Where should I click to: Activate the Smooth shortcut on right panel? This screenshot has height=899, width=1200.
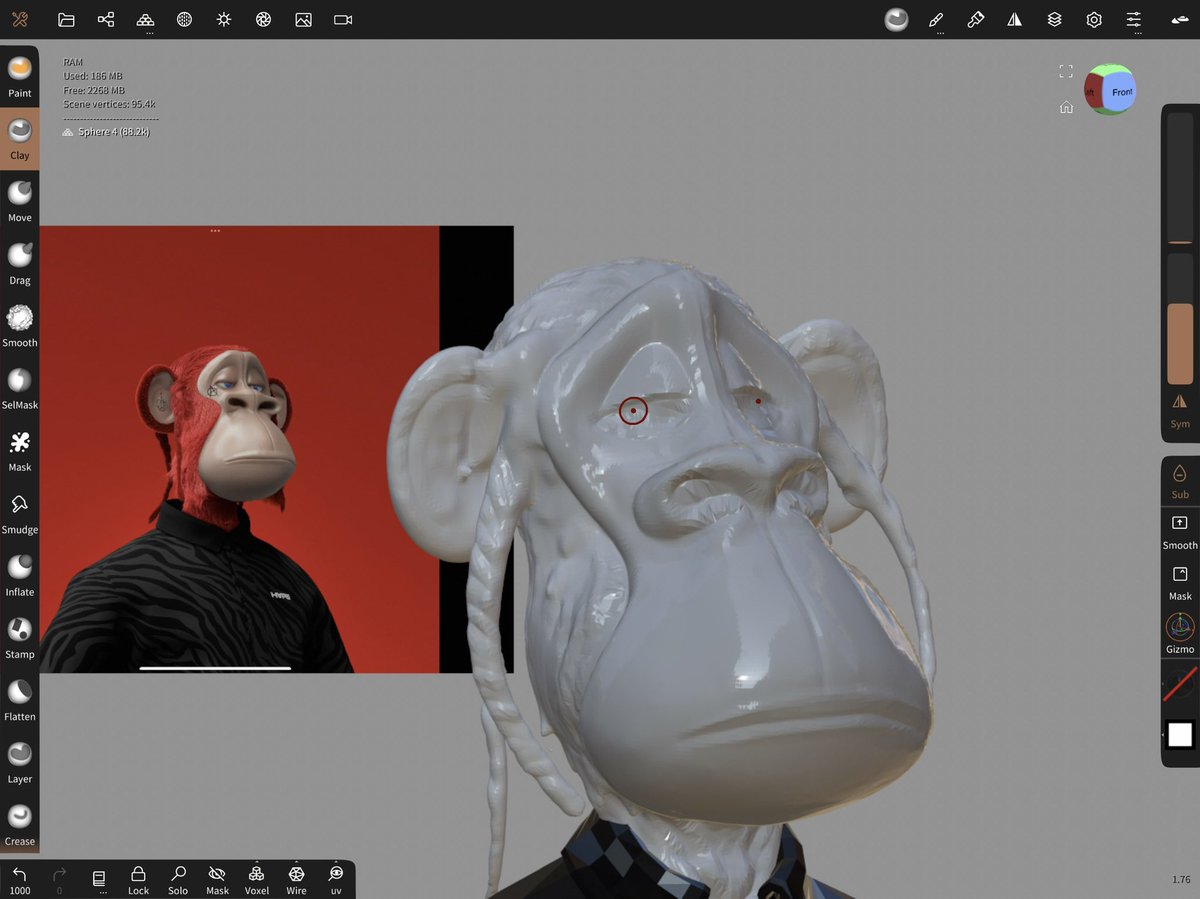(1180, 531)
